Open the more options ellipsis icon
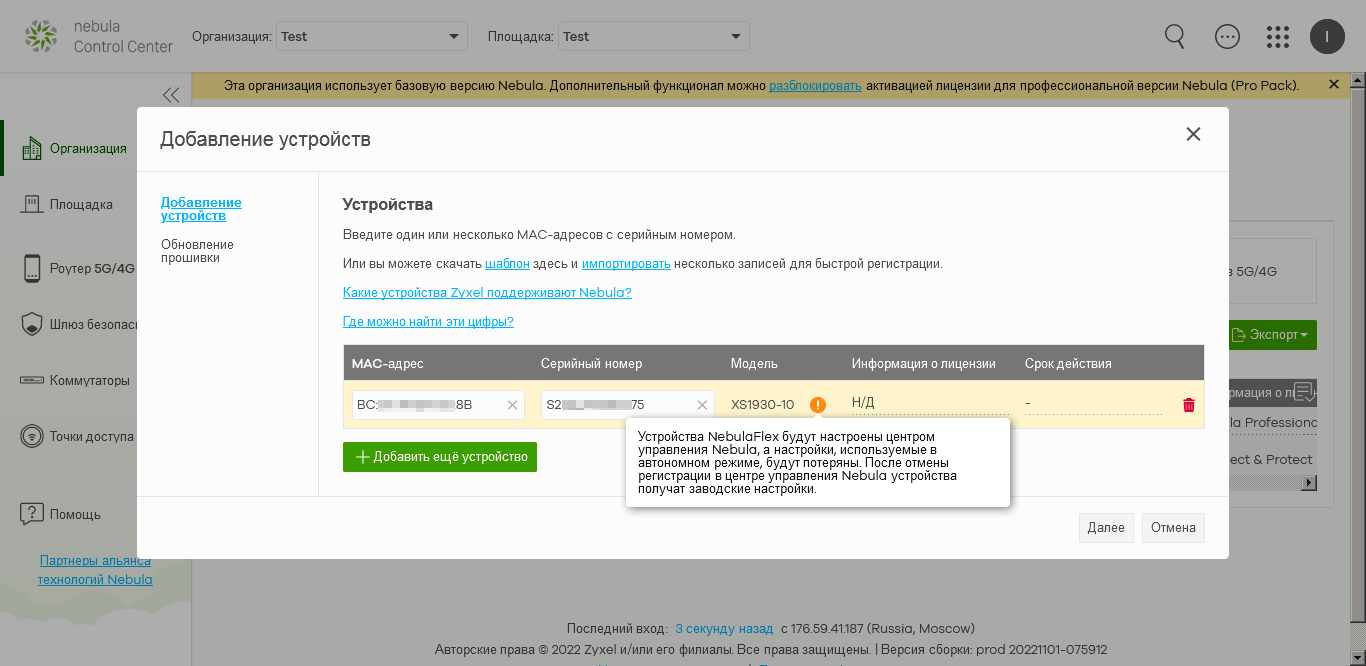 pos(1227,37)
